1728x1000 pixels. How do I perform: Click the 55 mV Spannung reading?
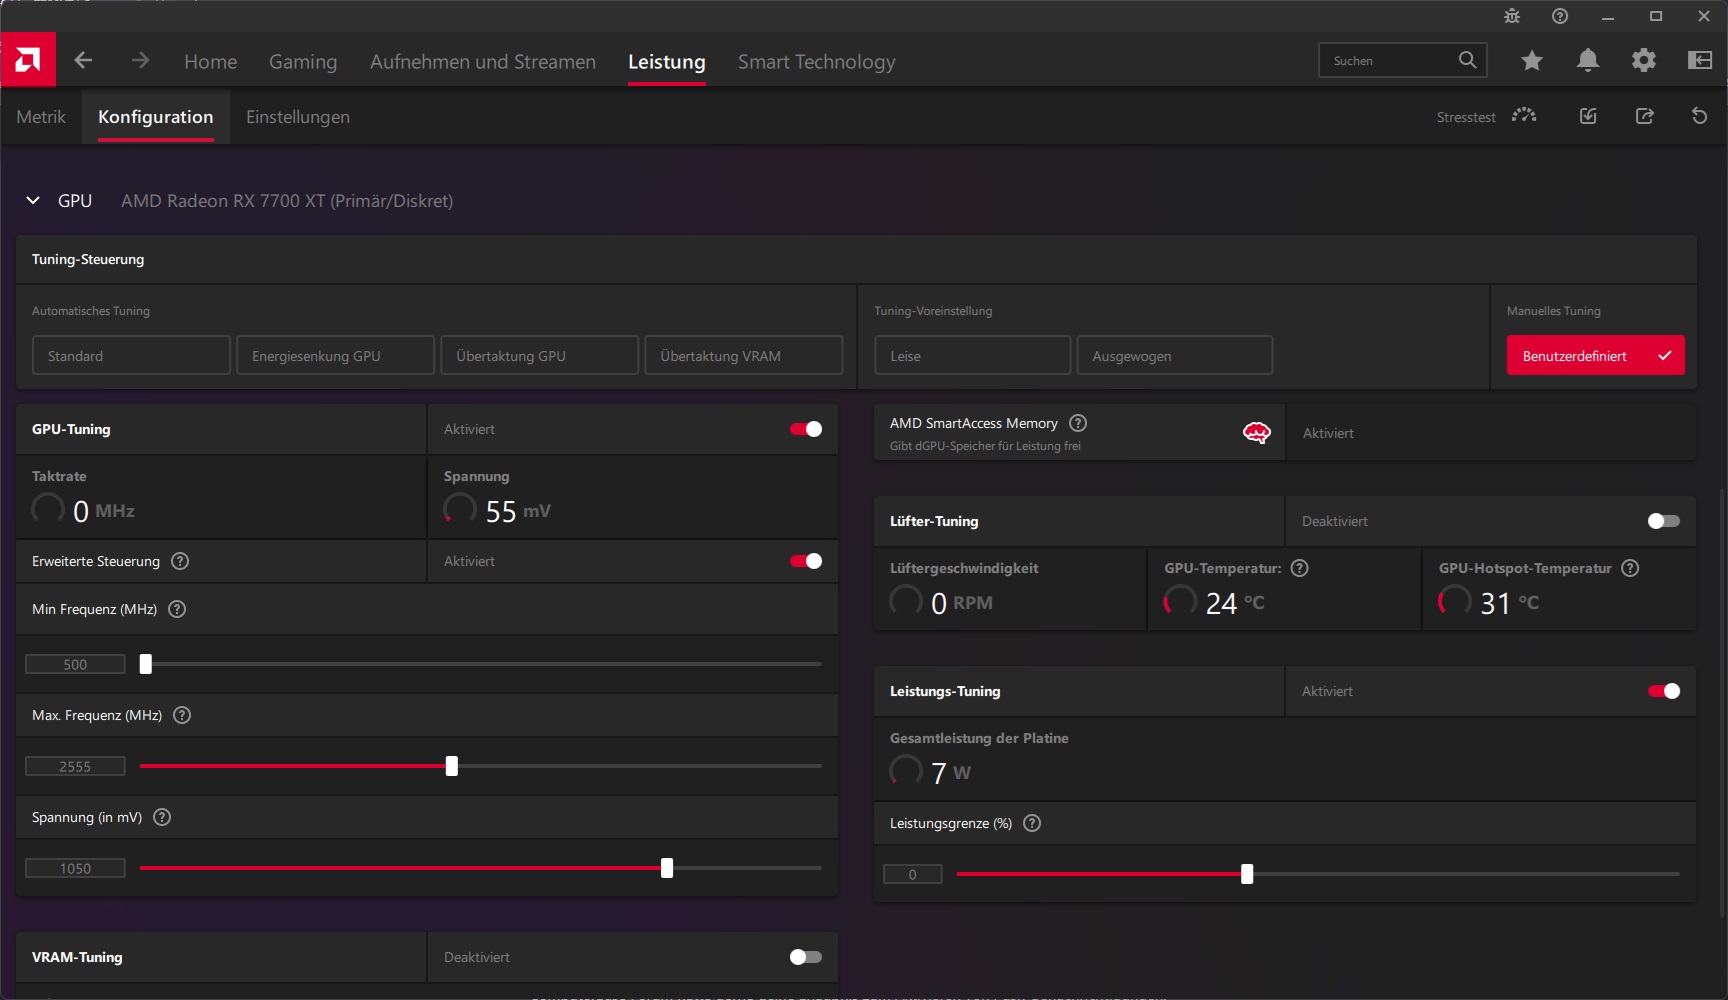tap(518, 511)
